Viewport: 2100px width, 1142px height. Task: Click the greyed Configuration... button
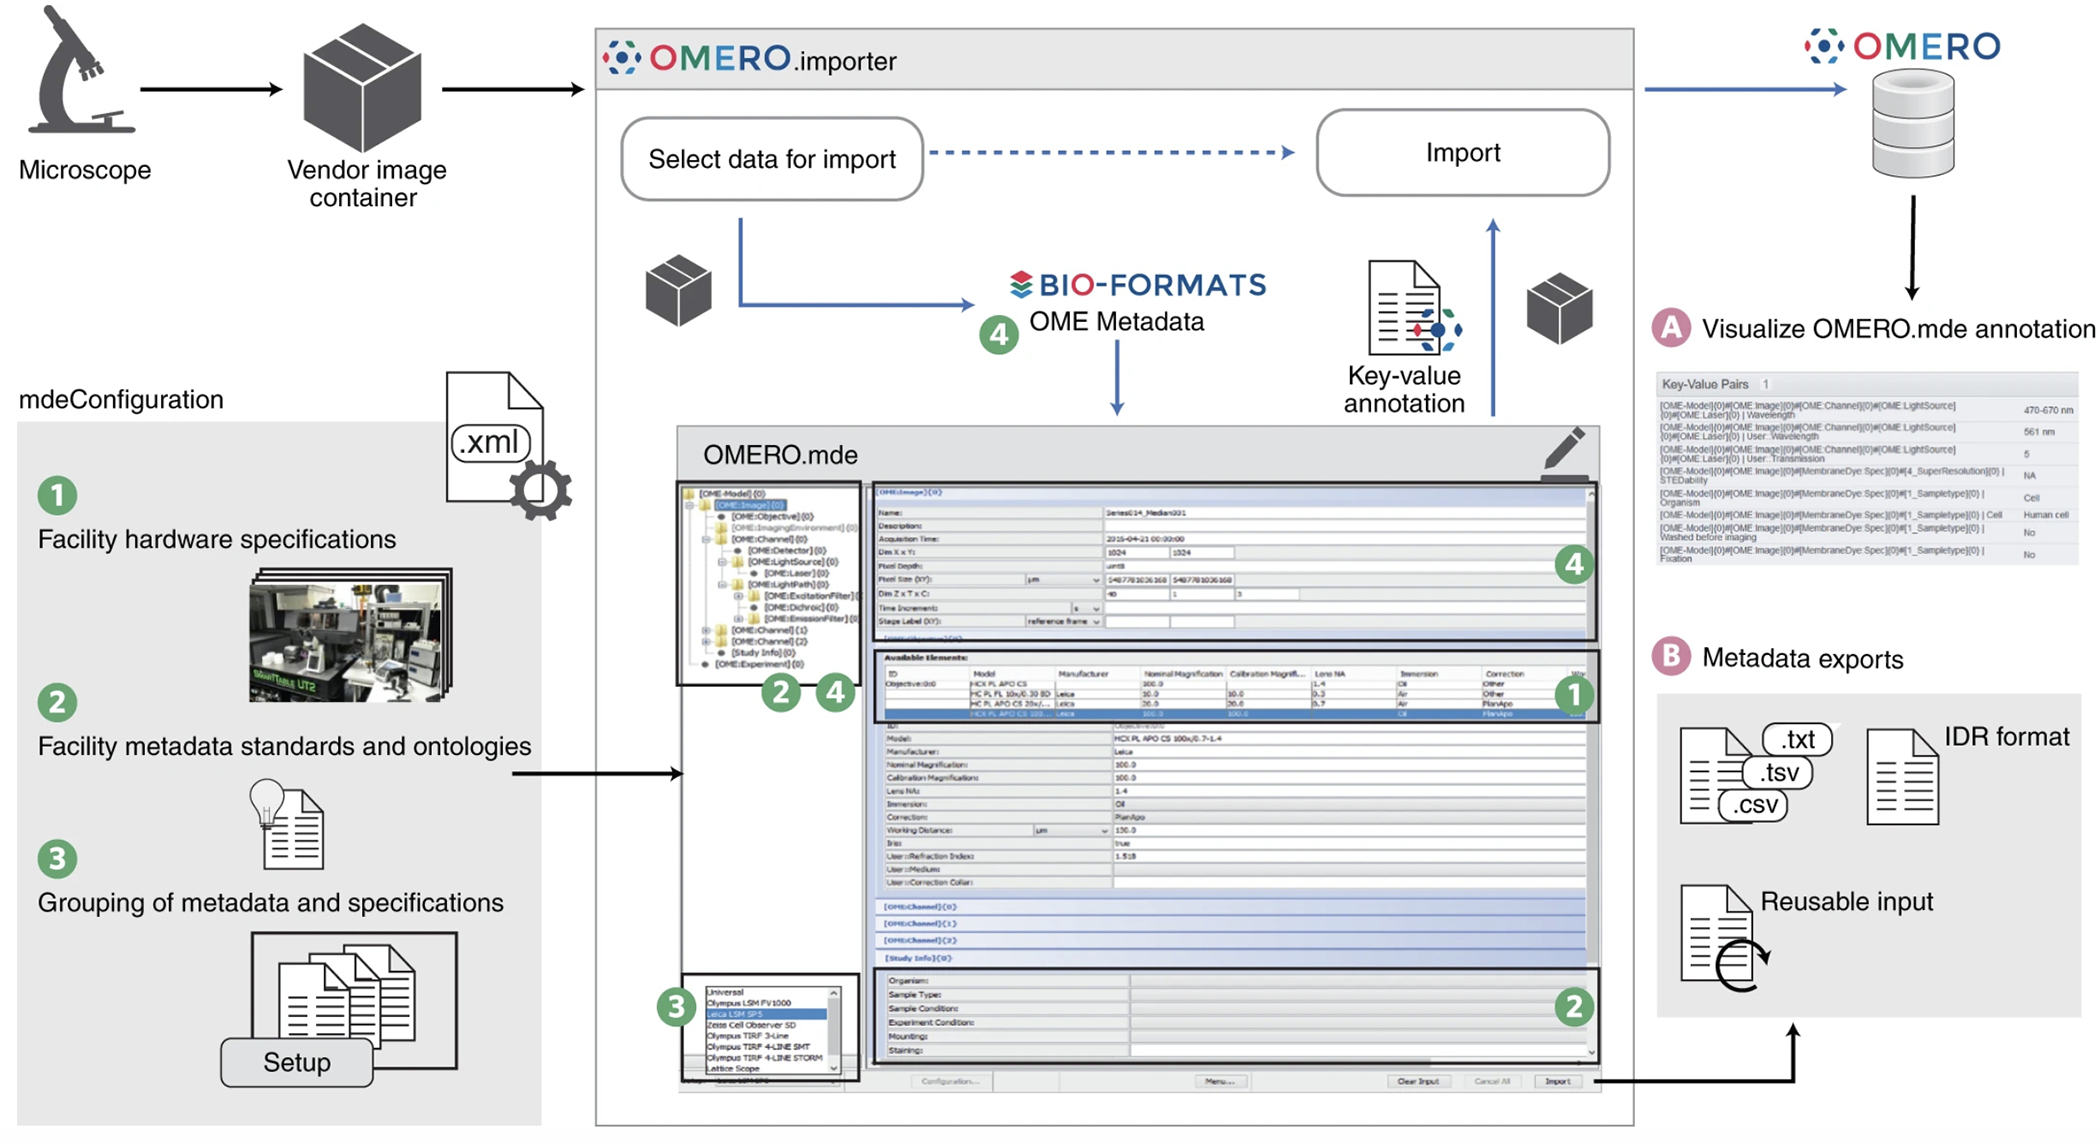(950, 1081)
